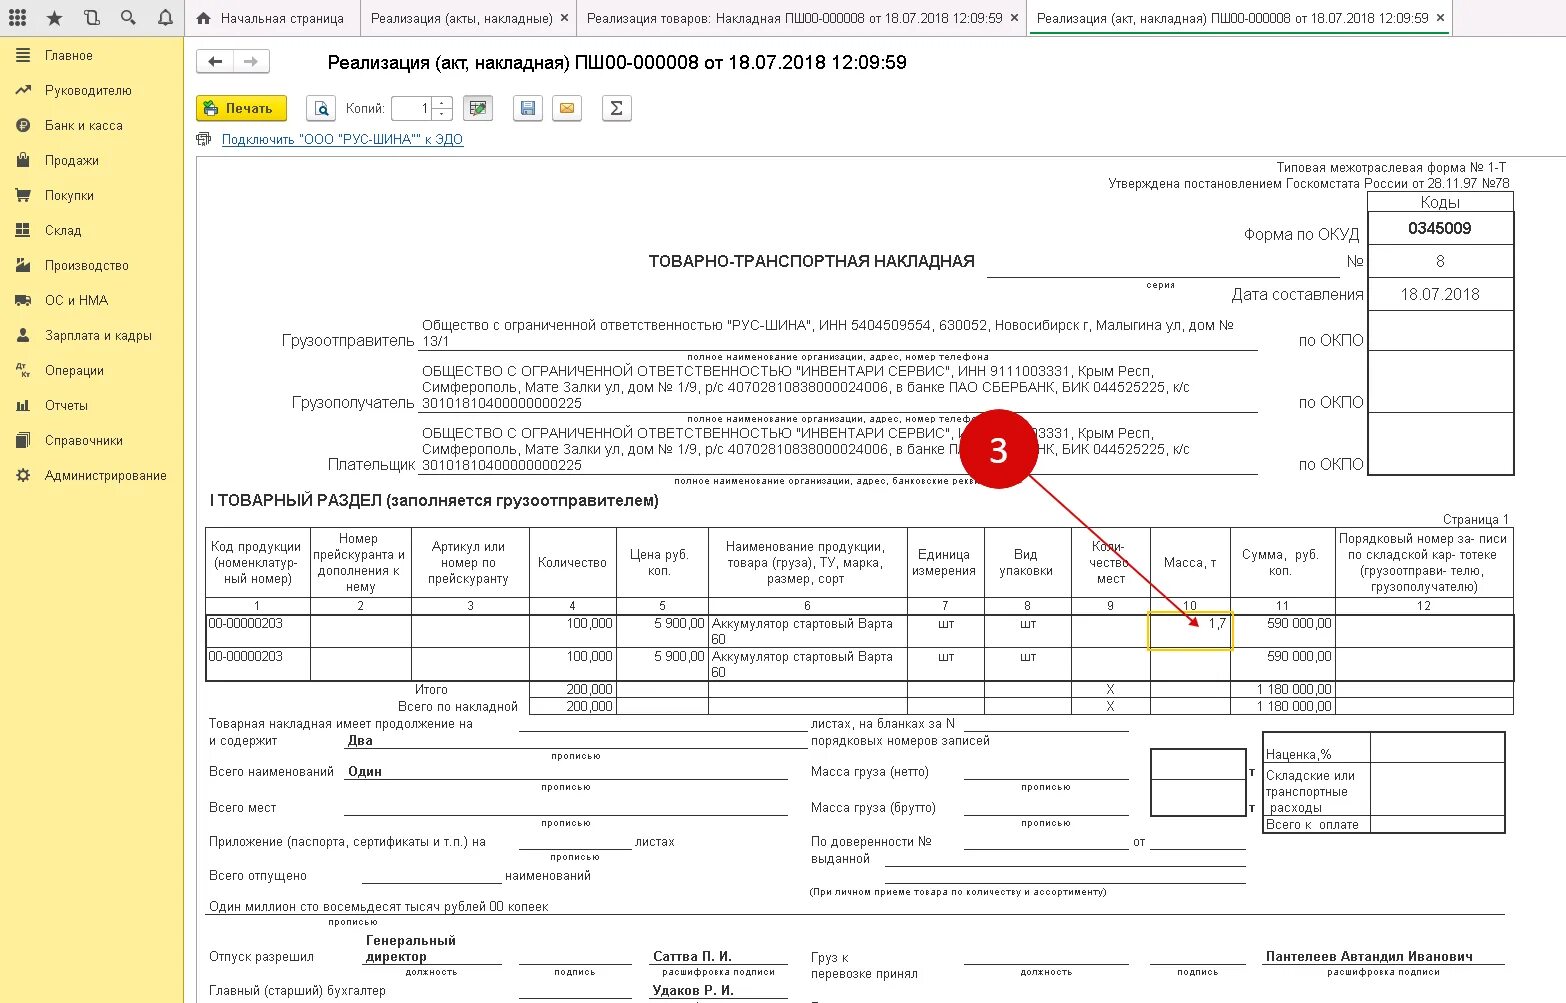
Task: Click the Администрирование gear icon
Action: (x=23, y=476)
